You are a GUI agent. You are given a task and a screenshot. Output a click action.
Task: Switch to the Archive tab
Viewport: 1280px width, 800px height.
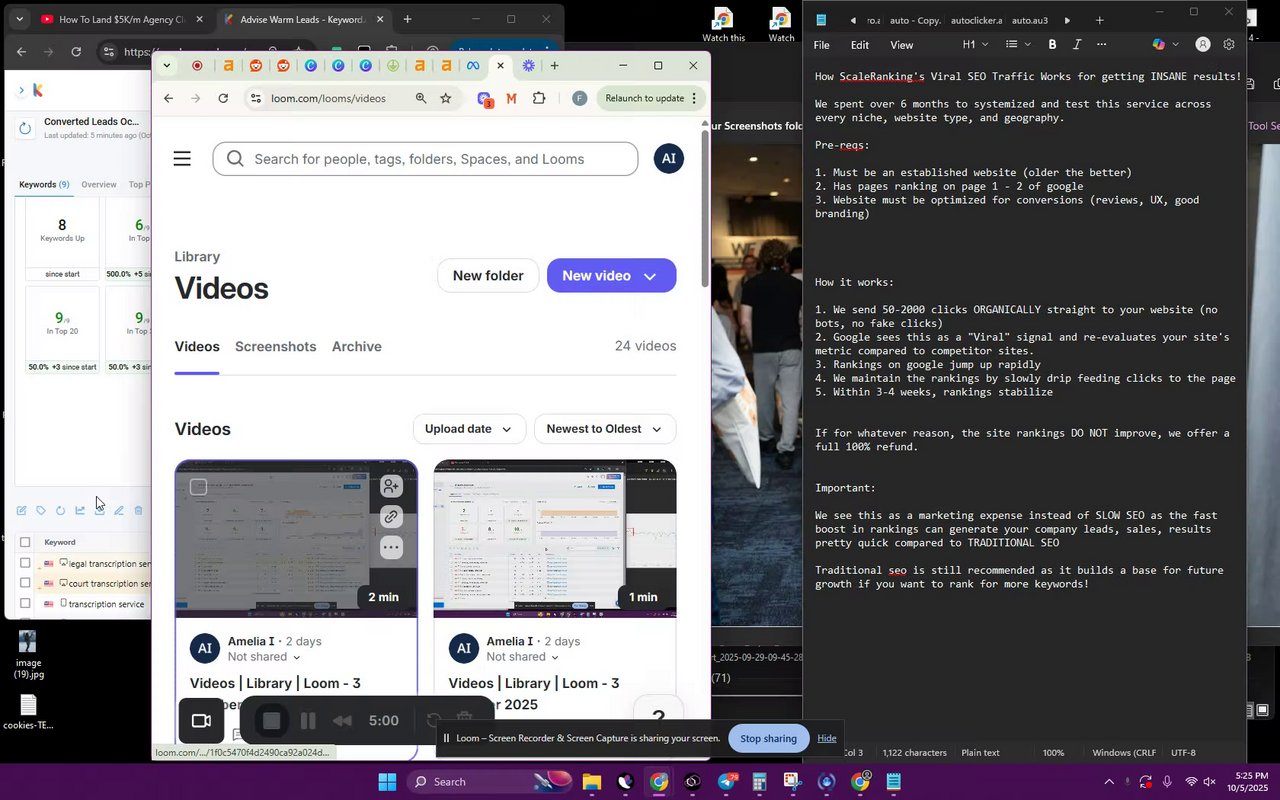click(357, 347)
